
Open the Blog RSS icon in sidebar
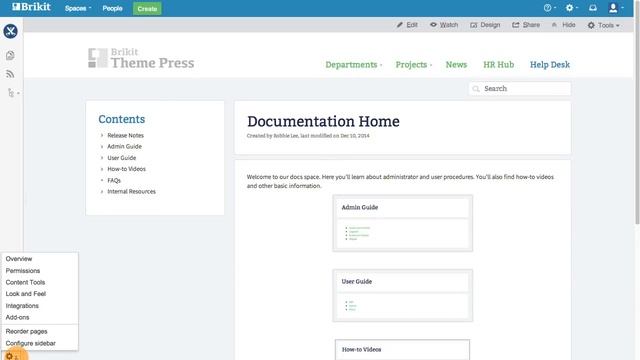click(10, 74)
